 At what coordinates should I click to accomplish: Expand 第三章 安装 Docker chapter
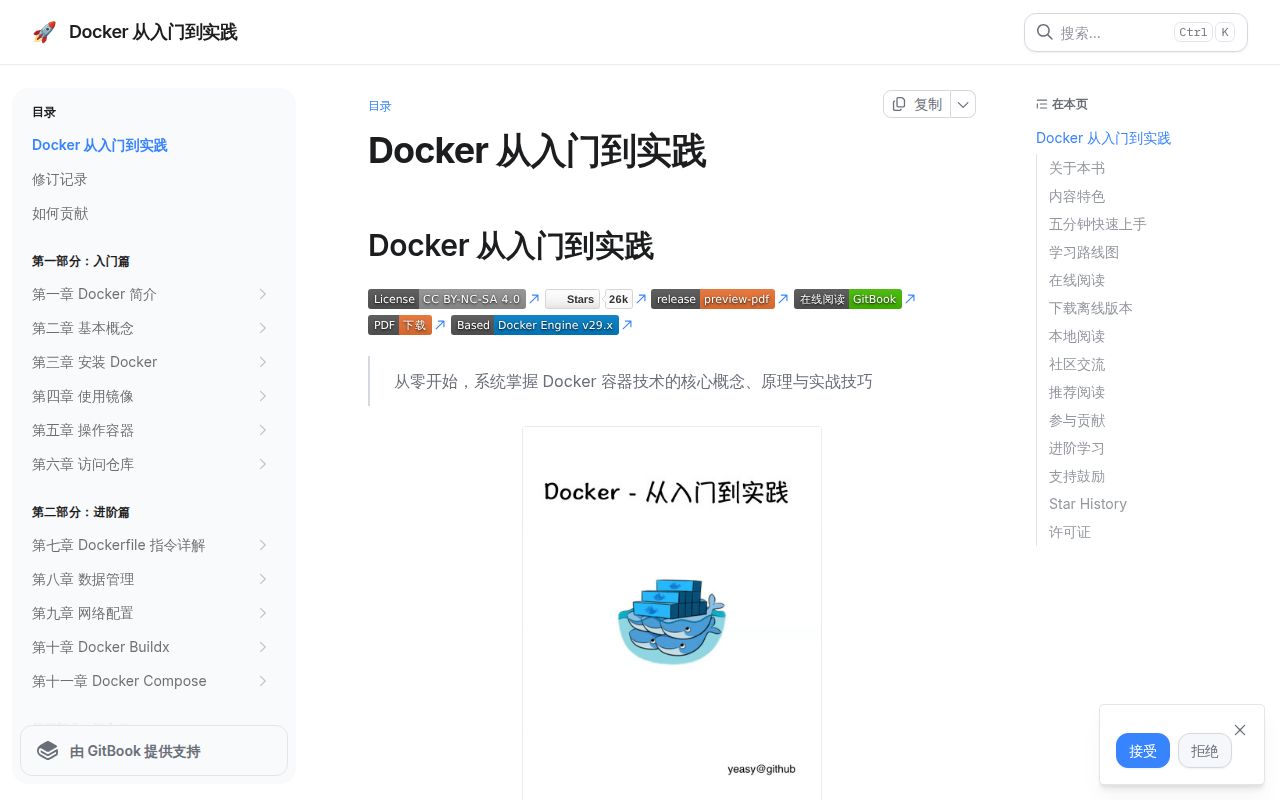(263, 362)
